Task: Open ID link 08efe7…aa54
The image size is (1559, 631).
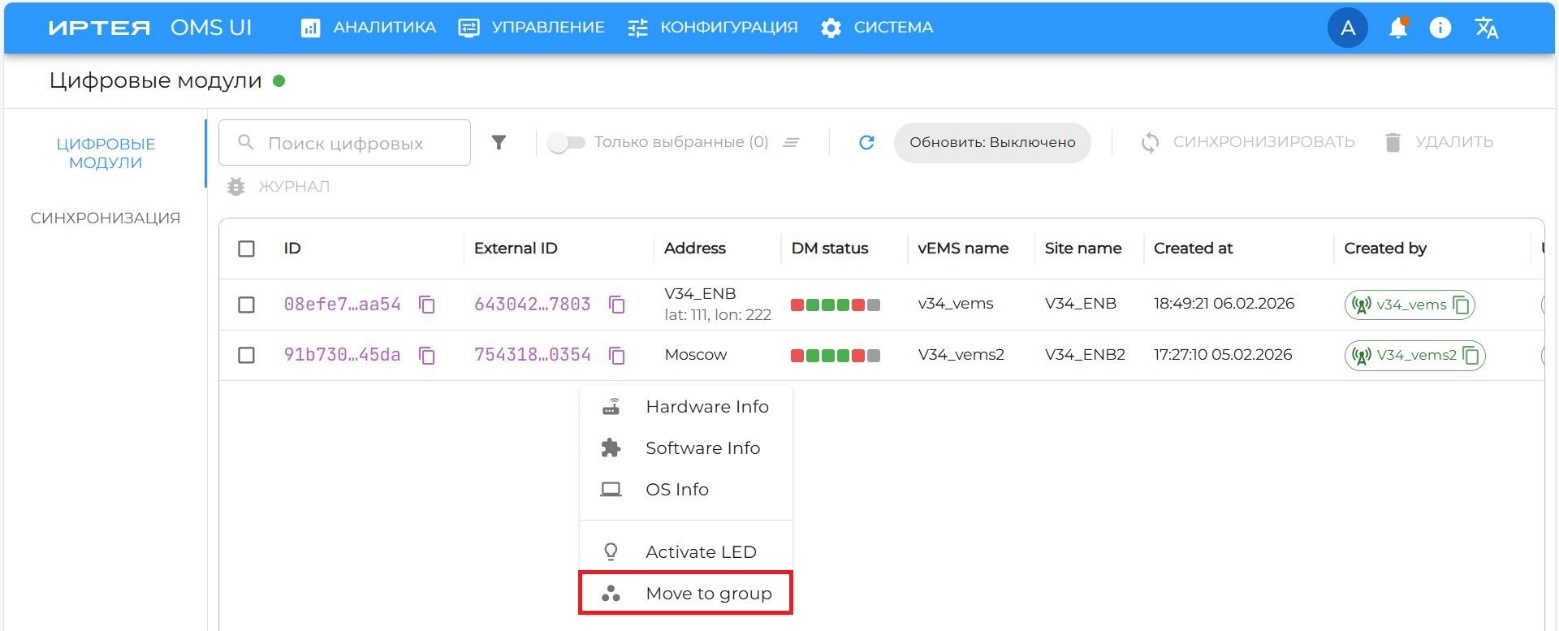Action: pyautogui.click(x=342, y=305)
